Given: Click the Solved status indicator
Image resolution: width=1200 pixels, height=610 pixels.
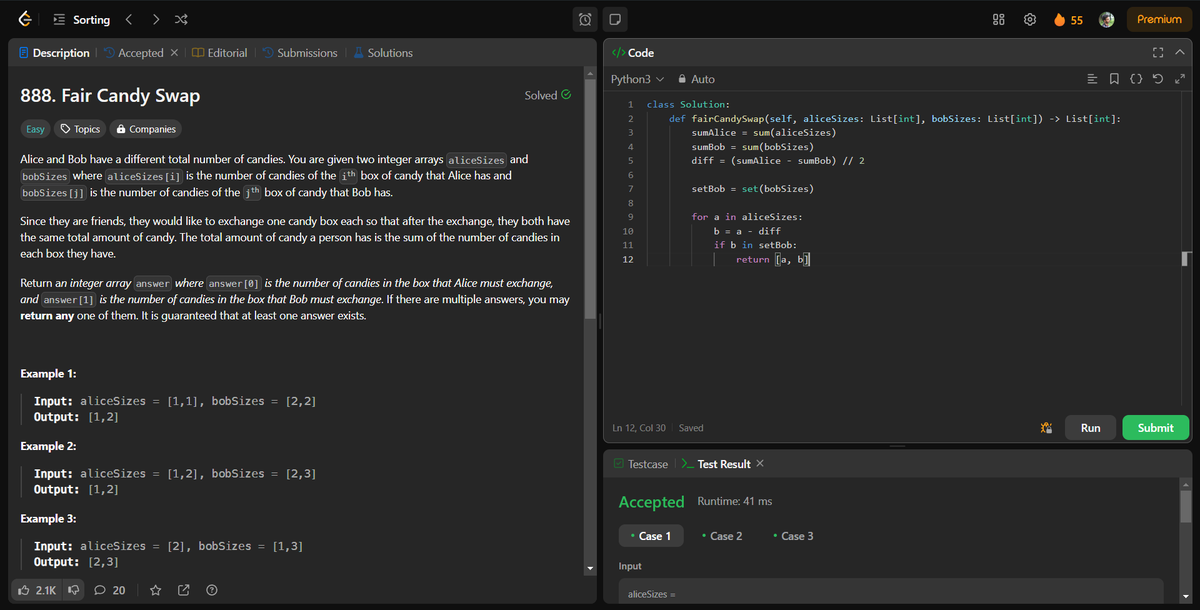Looking at the screenshot, I should click(548, 95).
